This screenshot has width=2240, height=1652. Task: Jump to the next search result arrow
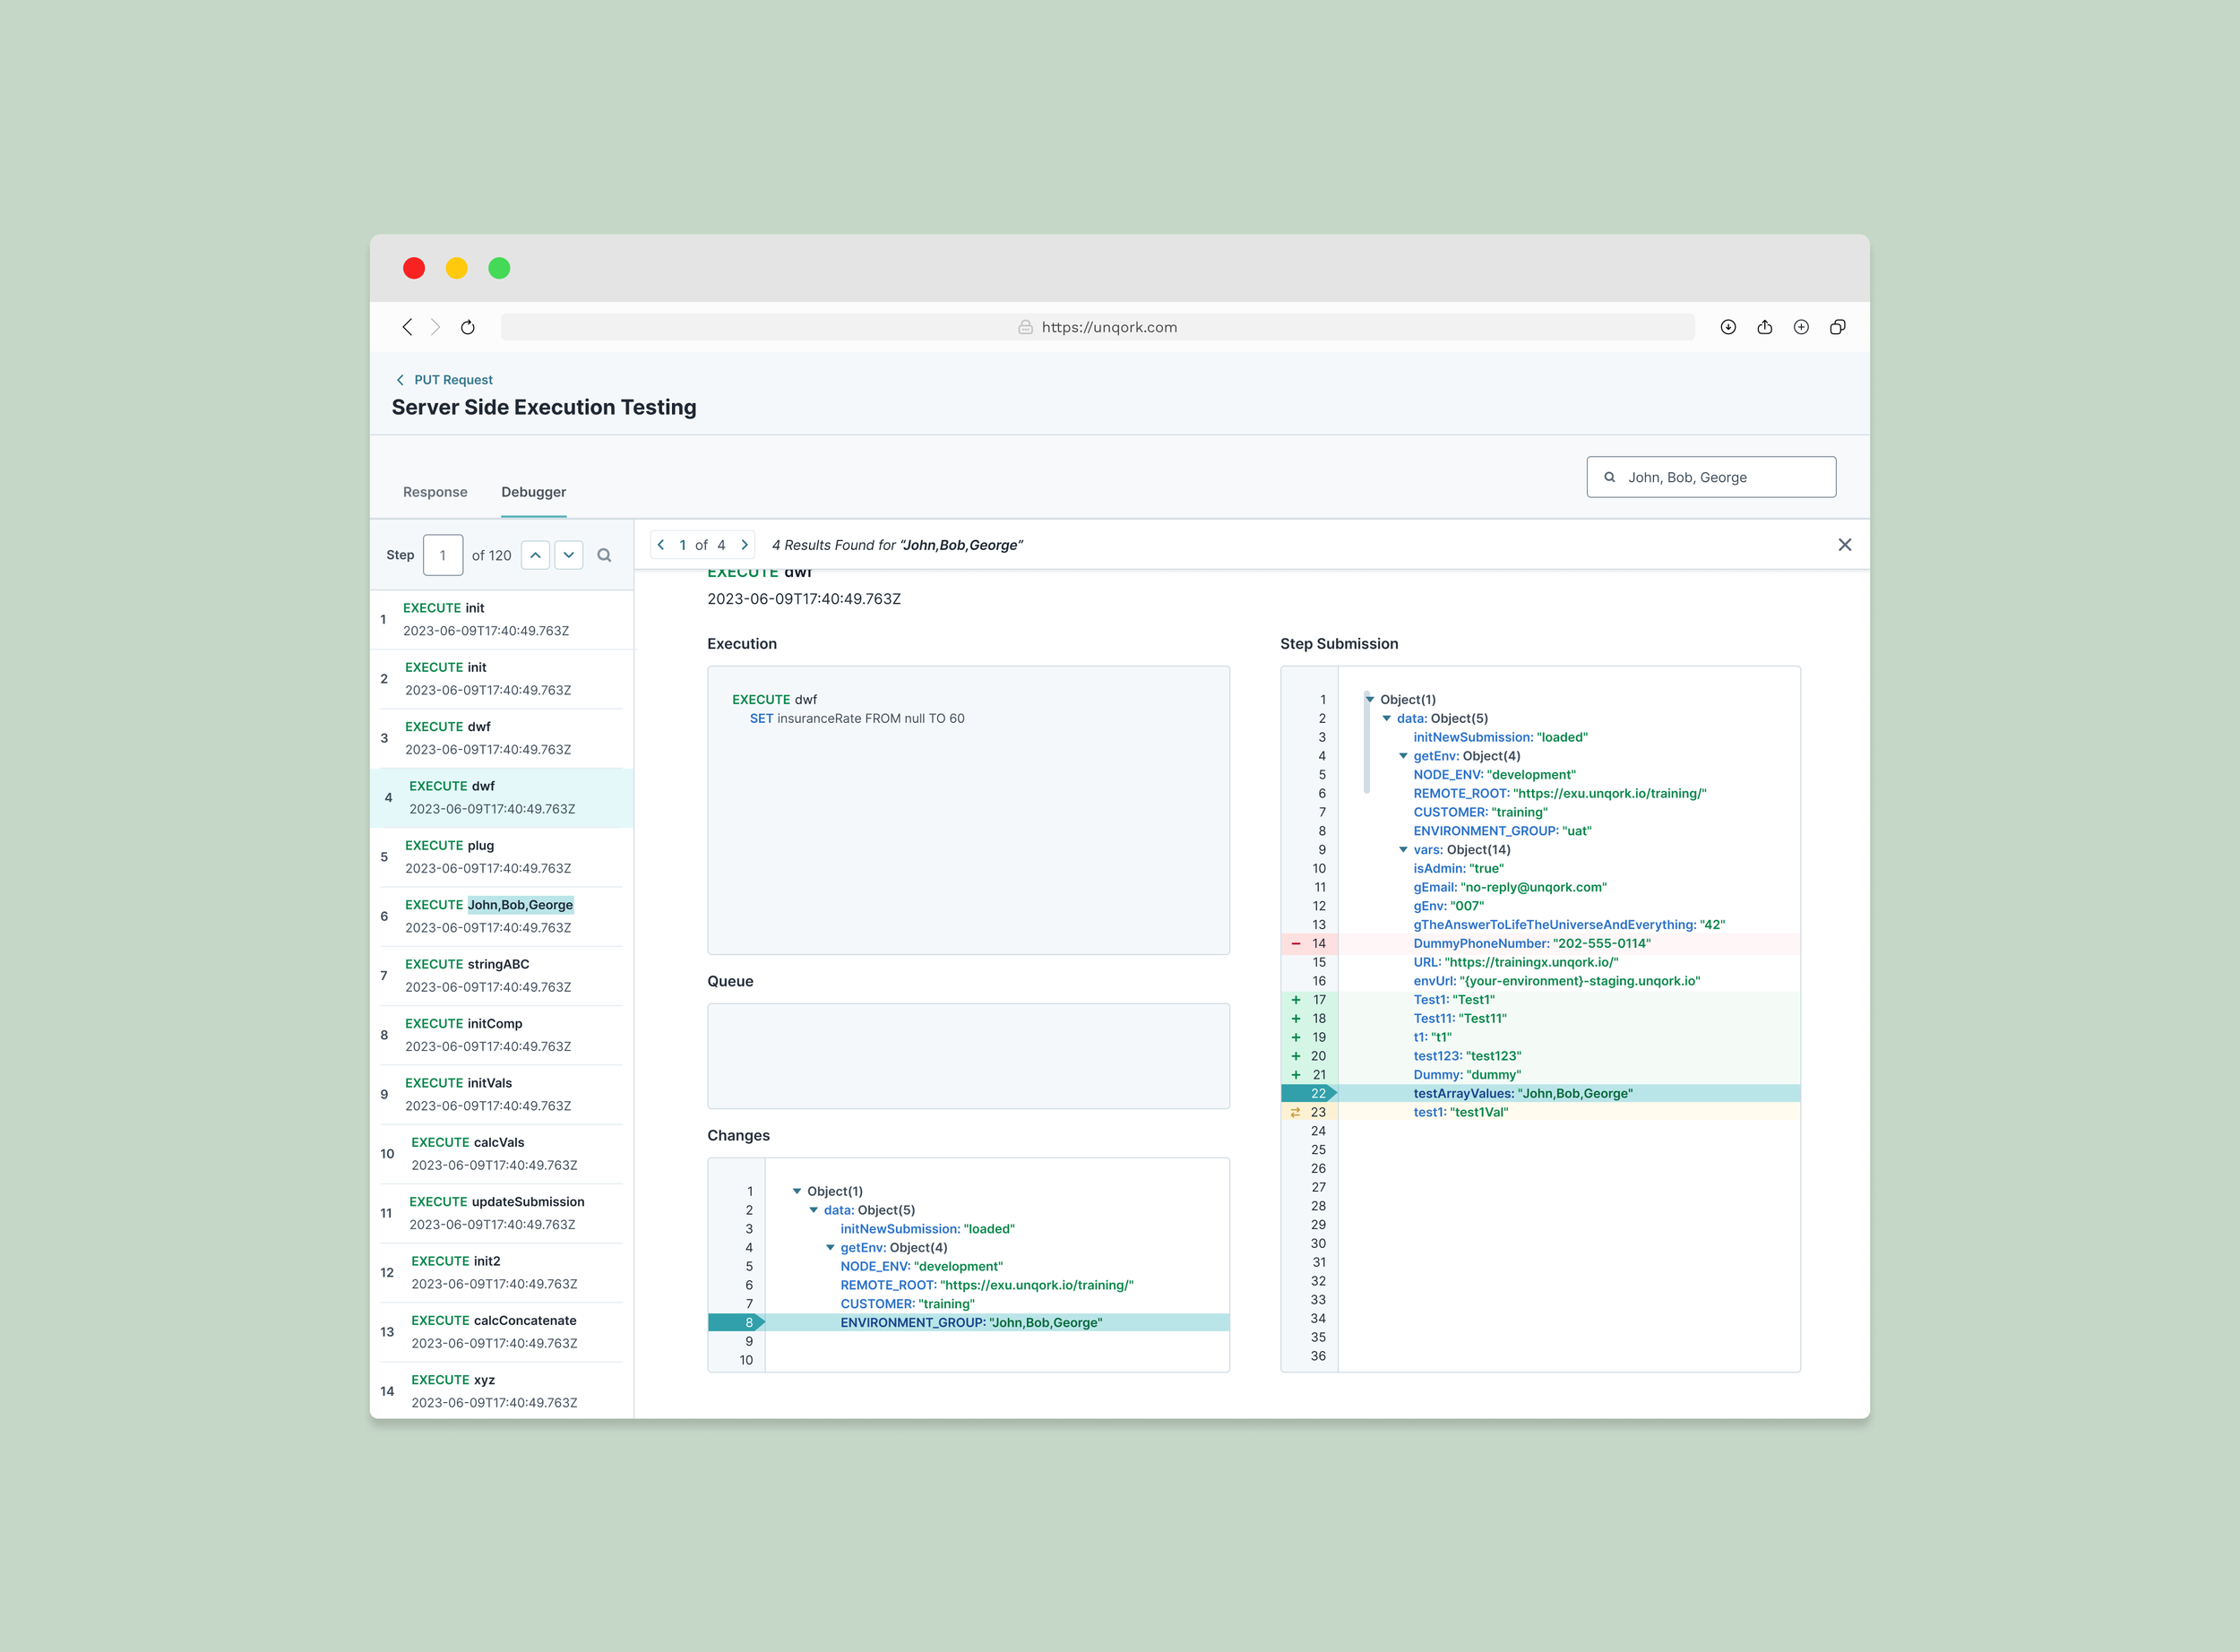(x=745, y=545)
